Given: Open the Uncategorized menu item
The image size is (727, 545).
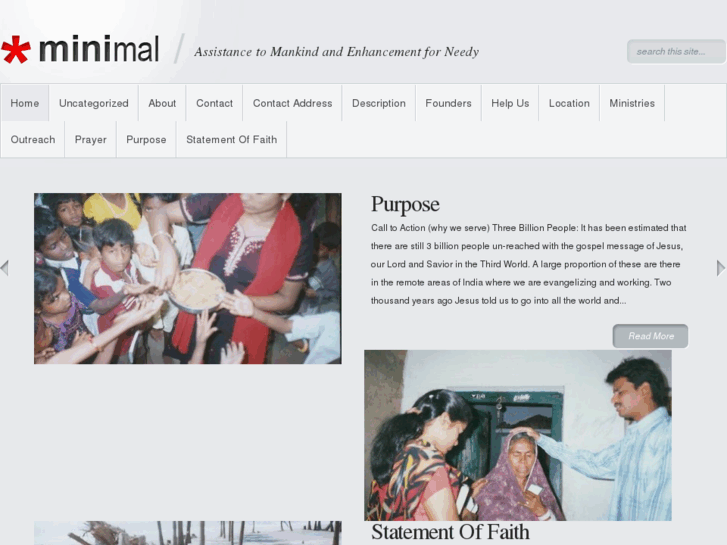Looking at the screenshot, I should click(x=94, y=103).
